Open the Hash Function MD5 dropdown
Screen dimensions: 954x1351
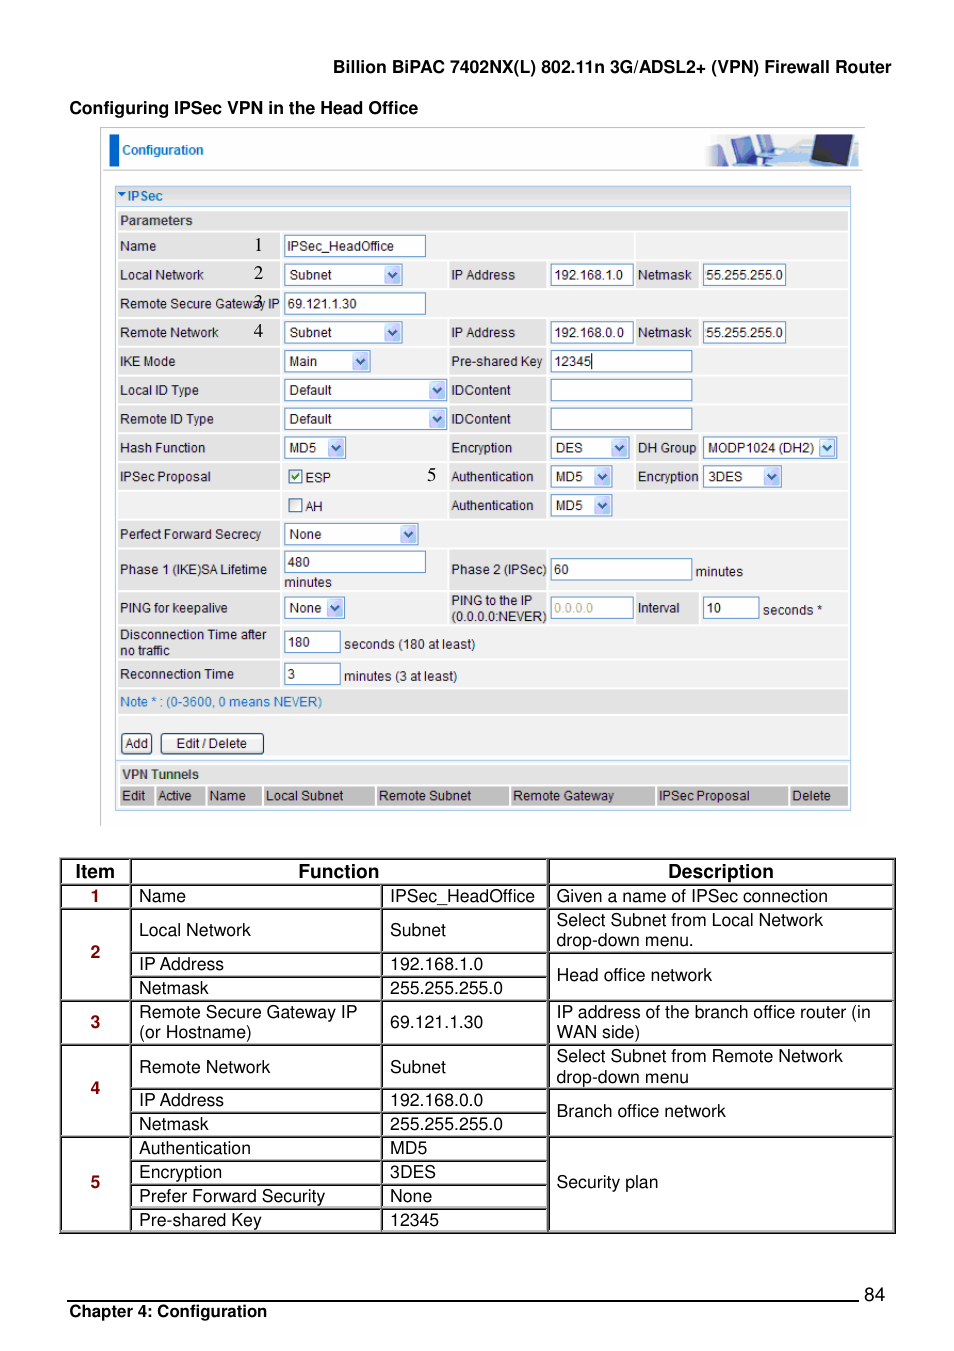(x=315, y=449)
